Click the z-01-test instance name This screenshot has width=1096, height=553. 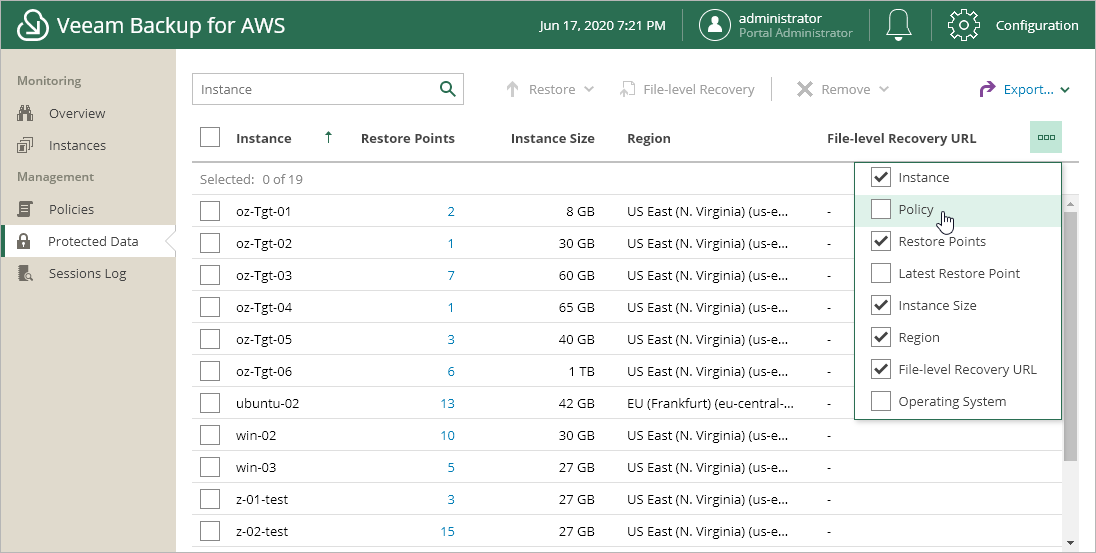[262, 499]
